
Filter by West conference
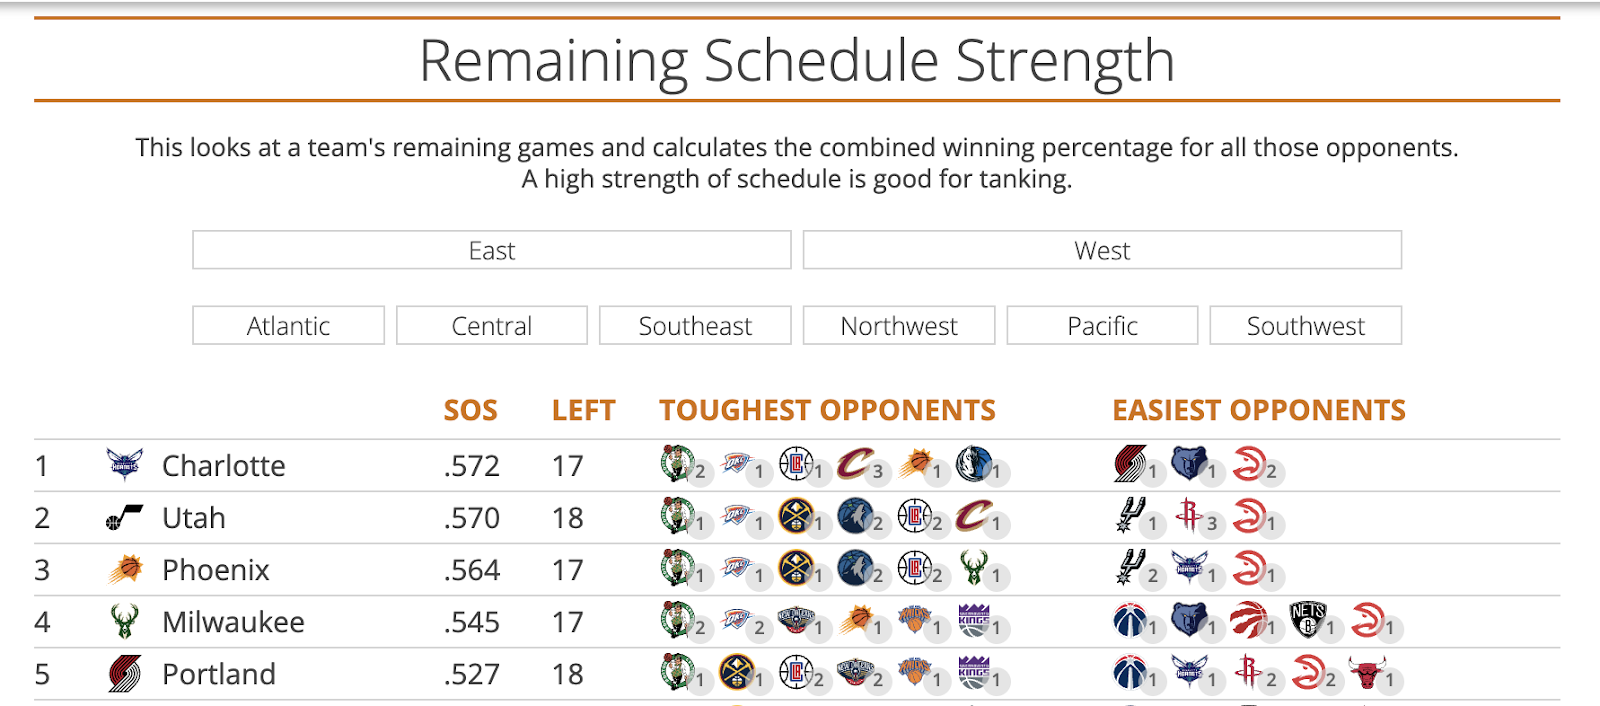pos(1102,250)
